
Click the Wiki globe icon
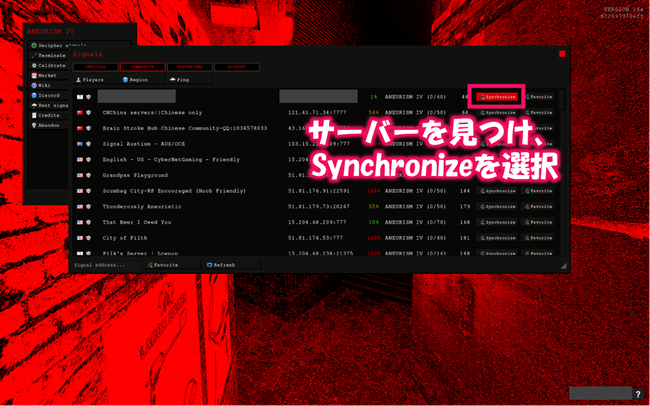click(x=34, y=85)
